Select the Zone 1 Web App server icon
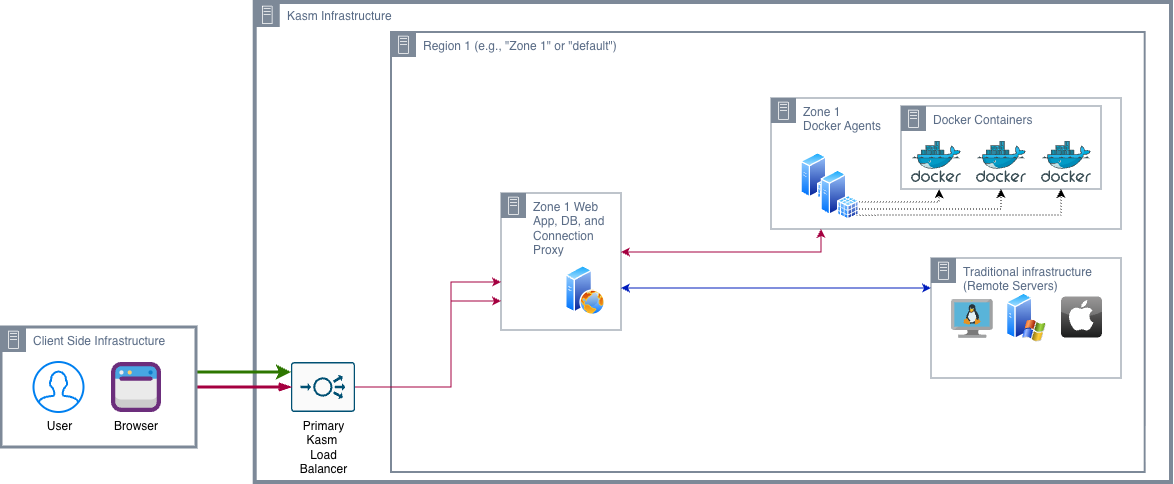This screenshot has height=484, width=1174. pyautogui.click(x=585, y=291)
